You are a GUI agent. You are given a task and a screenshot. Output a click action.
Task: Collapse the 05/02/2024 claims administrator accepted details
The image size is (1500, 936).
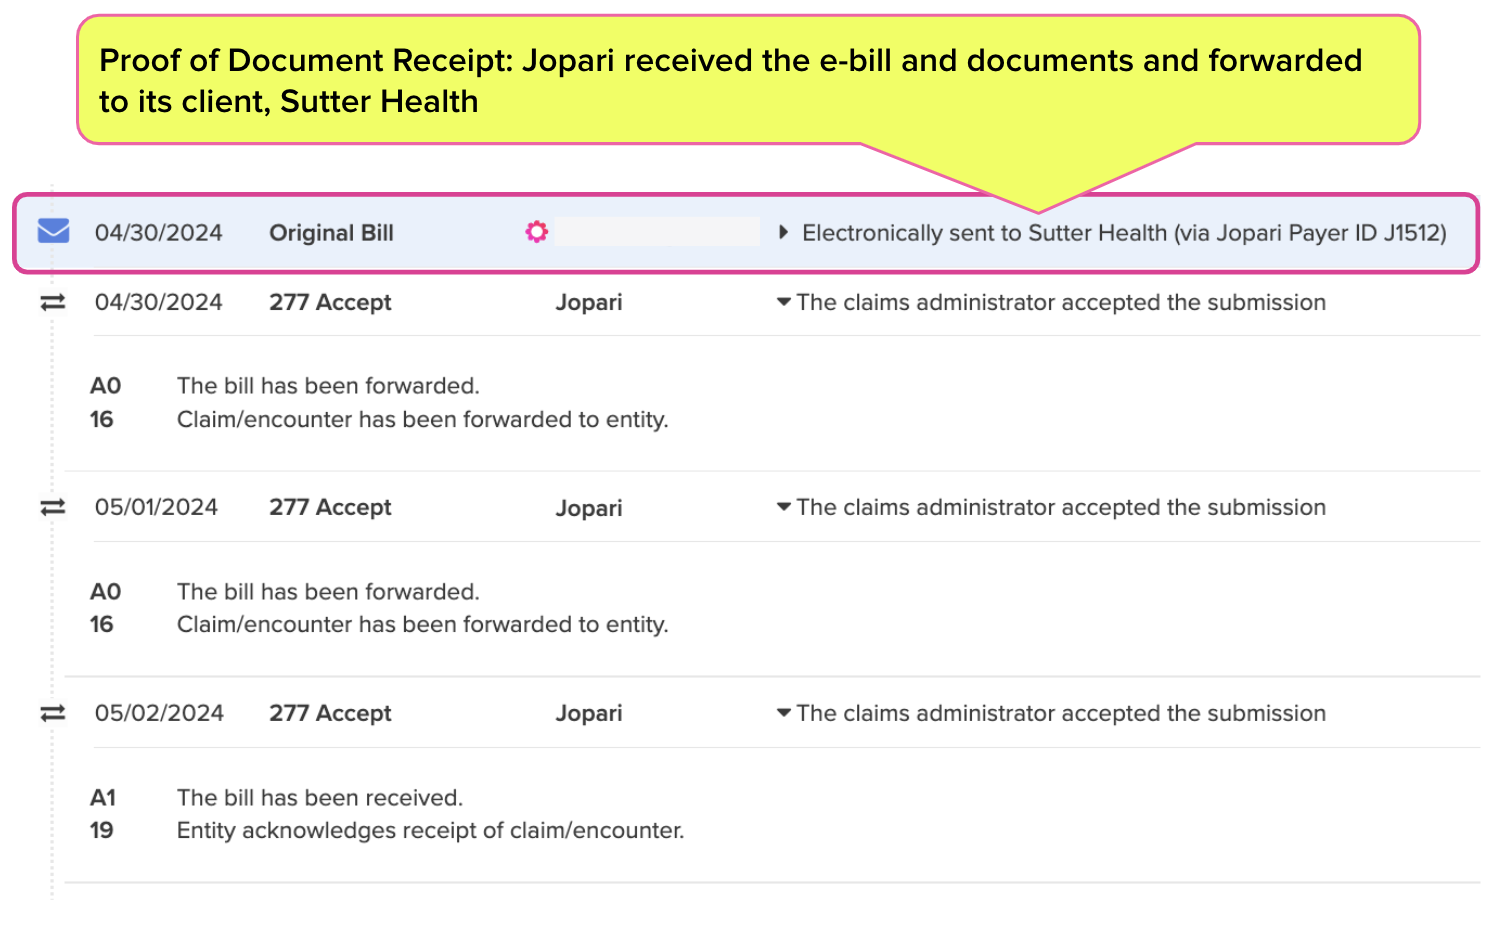784,713
